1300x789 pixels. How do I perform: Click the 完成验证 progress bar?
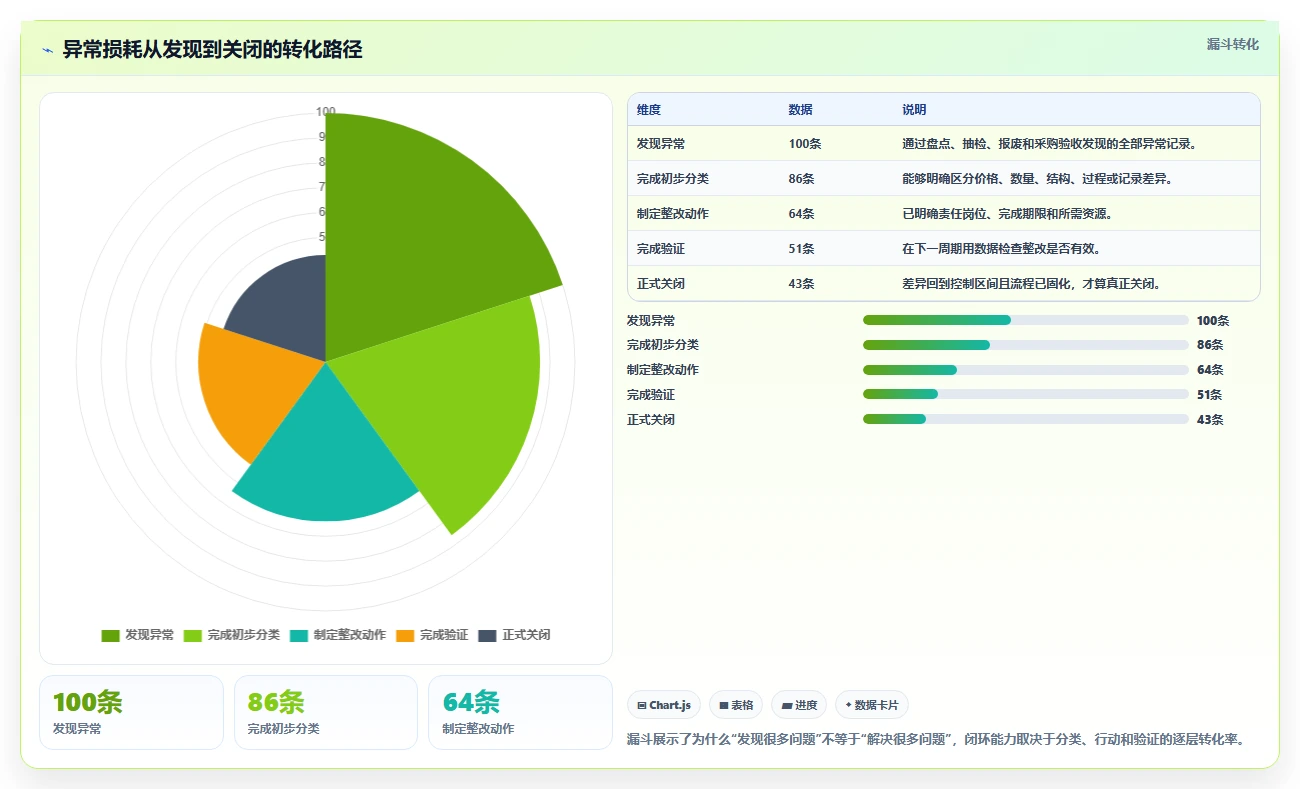1025,394
